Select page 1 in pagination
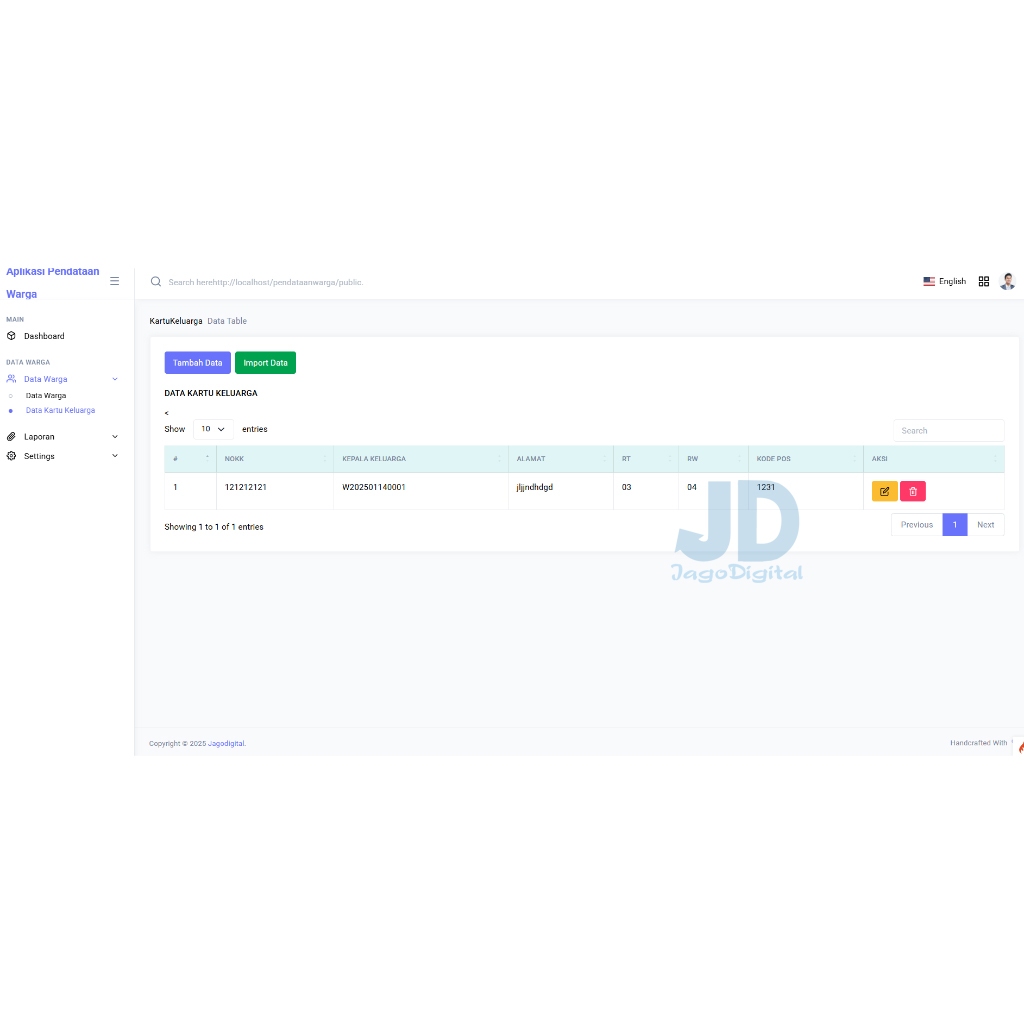1024x1024 pixels. [x=954, y=524]
